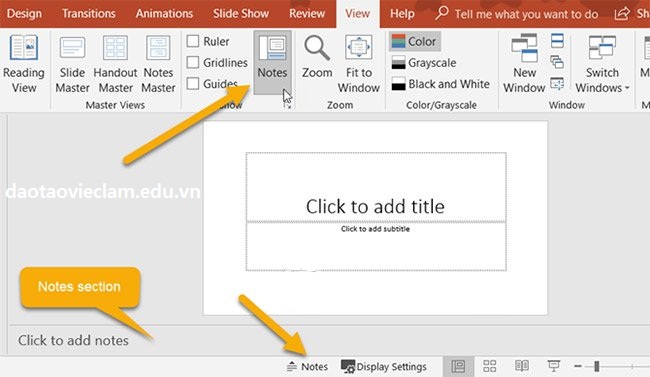The height and width of the screenshot is (377, 650).
Task: Open a New Window
Action: coord(524,64)
